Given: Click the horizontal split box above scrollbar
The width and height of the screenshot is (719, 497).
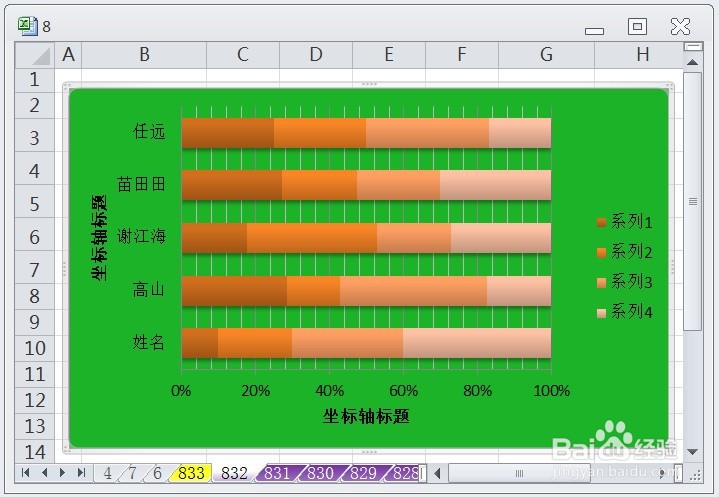Looking at the screenshot, I should click(x=693, y=46).
